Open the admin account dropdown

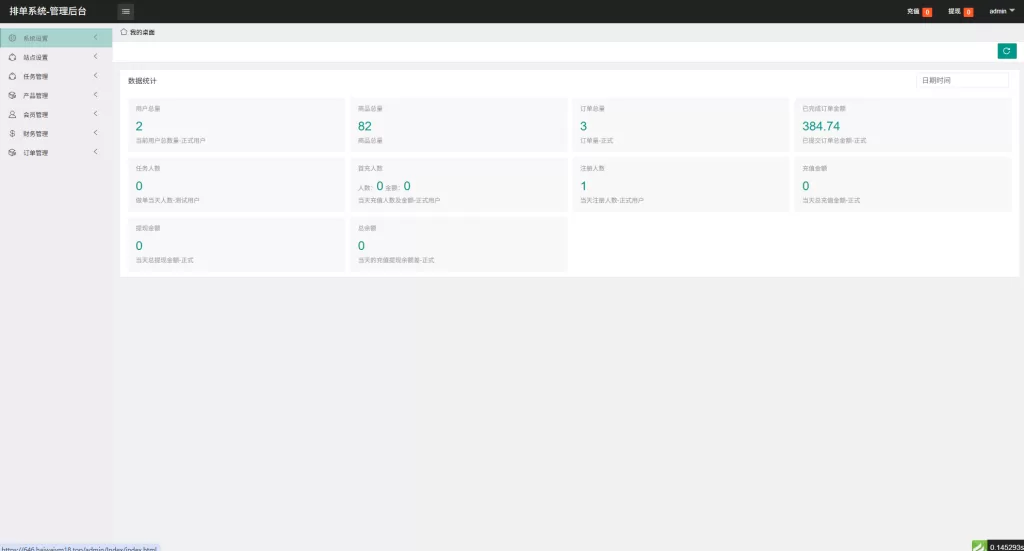point(1001,11)
